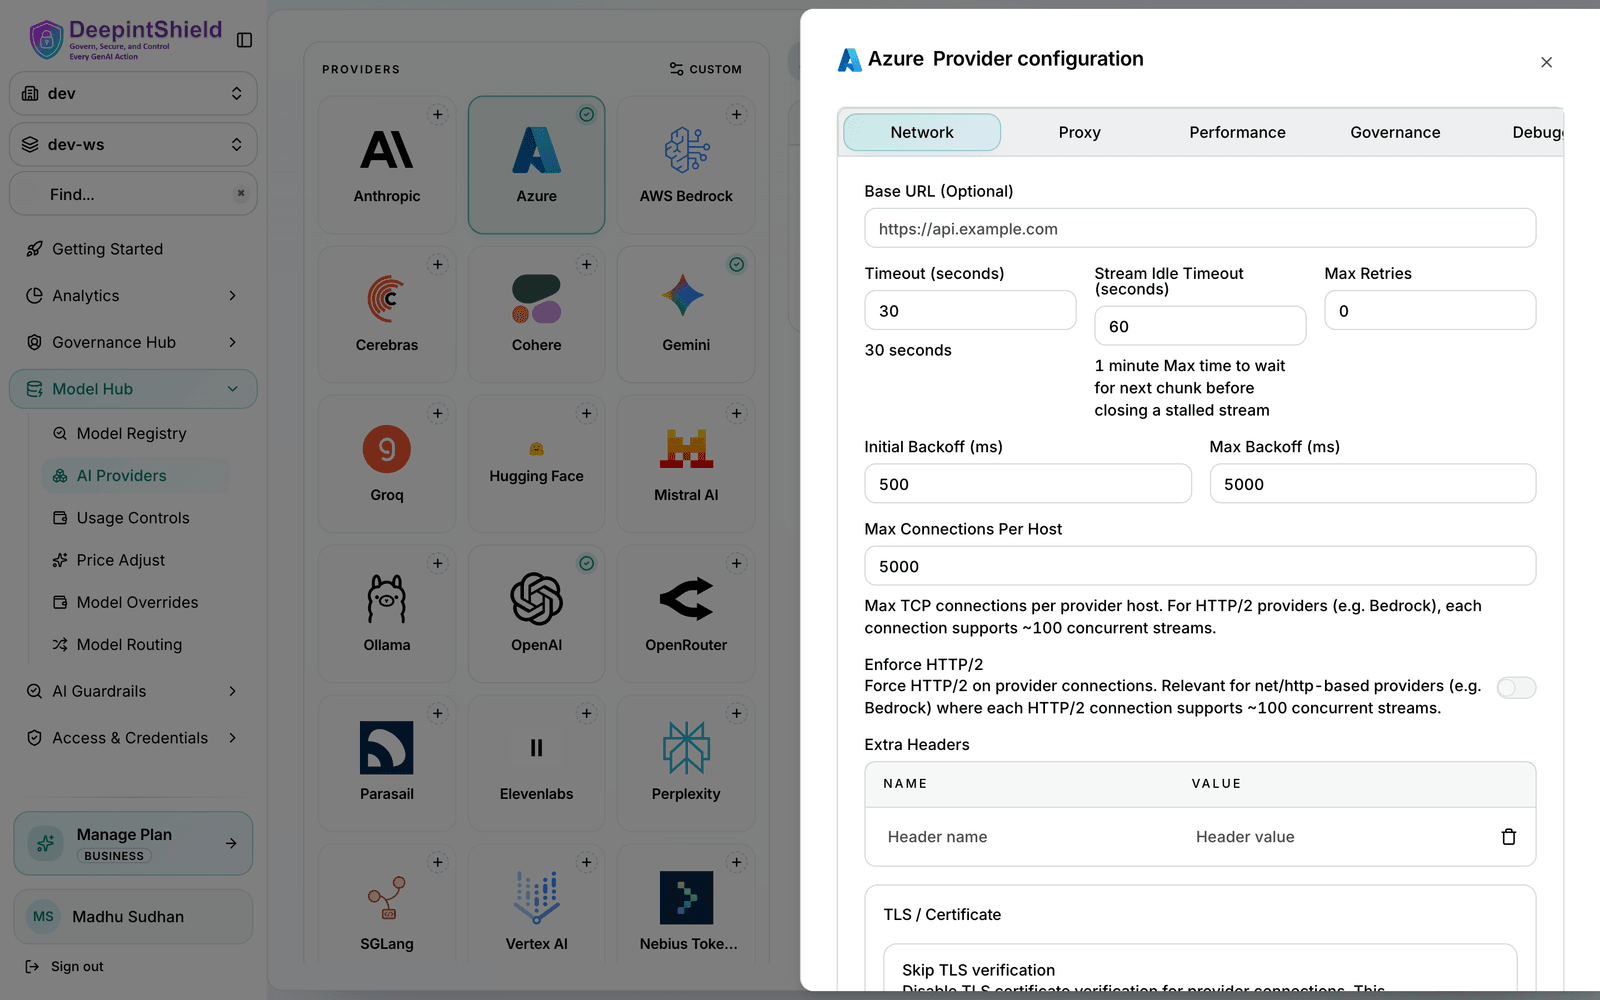Close the Azure configuration panel
The width and height of the screenshot is (1600, 1000).
1547,62
